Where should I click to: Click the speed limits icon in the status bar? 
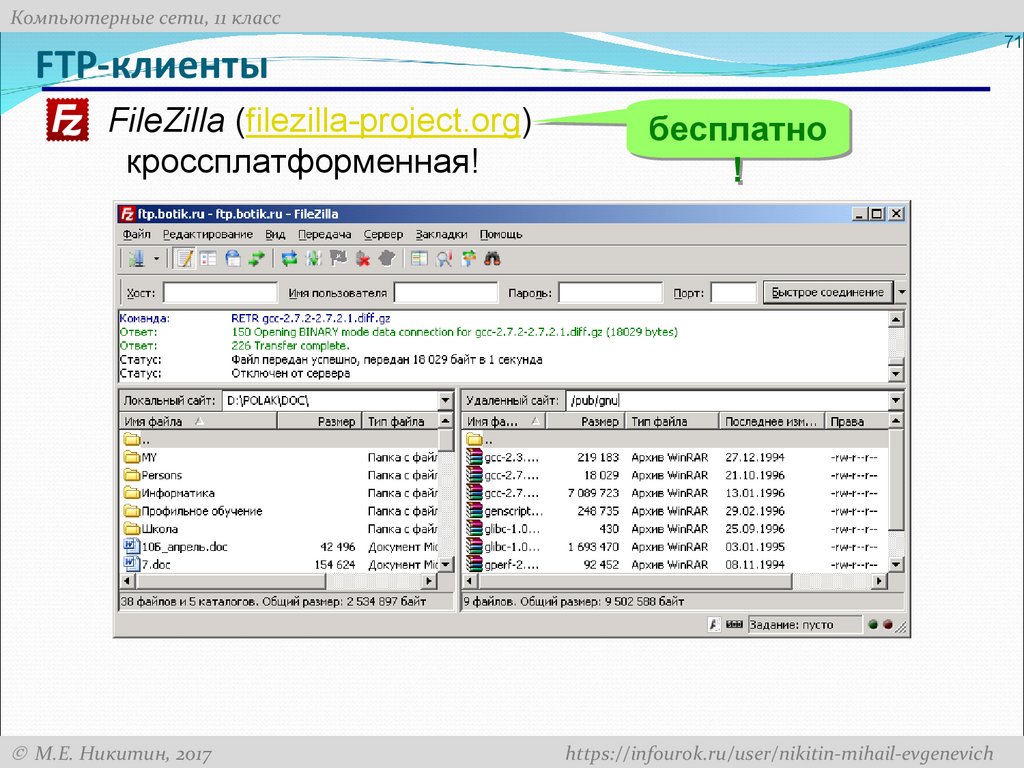click(734, 624)
